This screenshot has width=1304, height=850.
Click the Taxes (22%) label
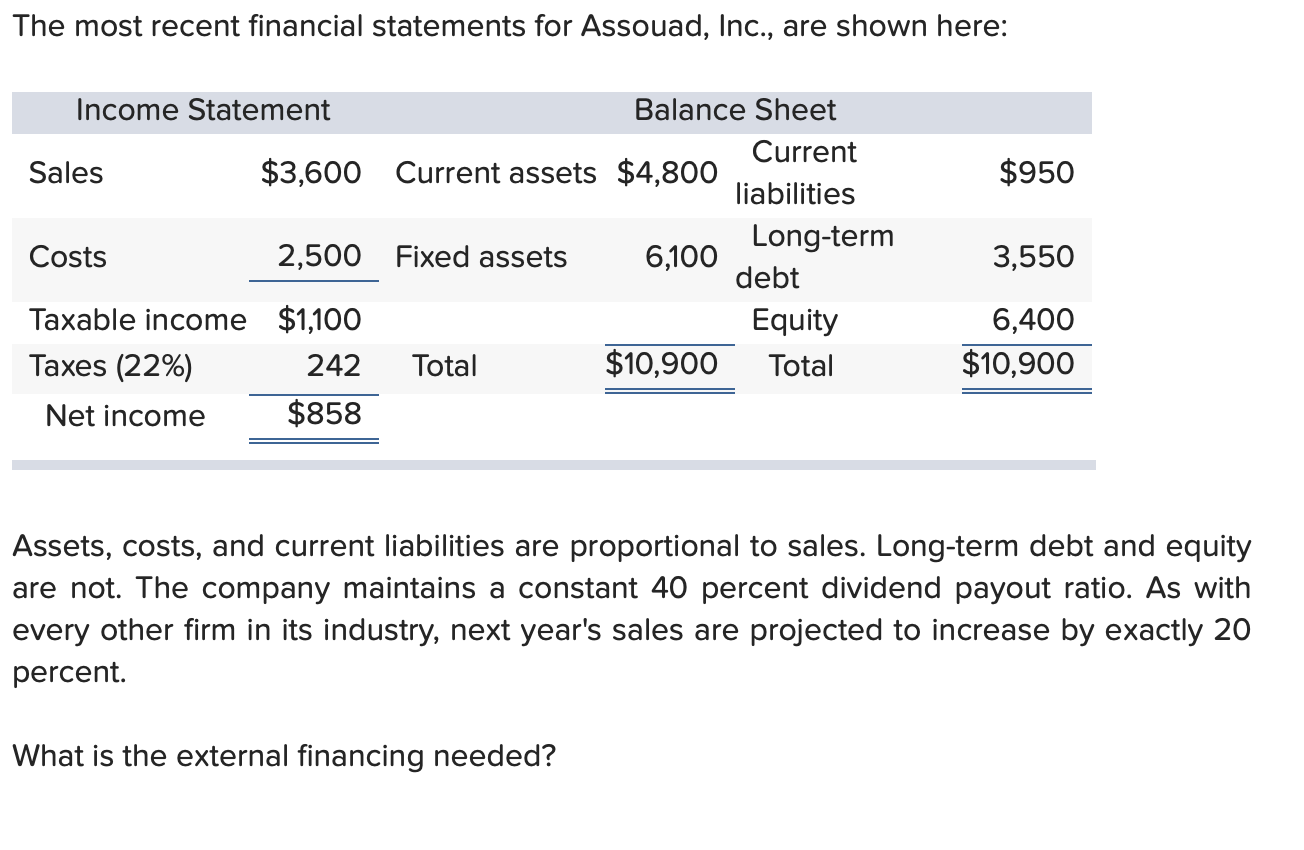pyautogui.click(x=111, y=366)
